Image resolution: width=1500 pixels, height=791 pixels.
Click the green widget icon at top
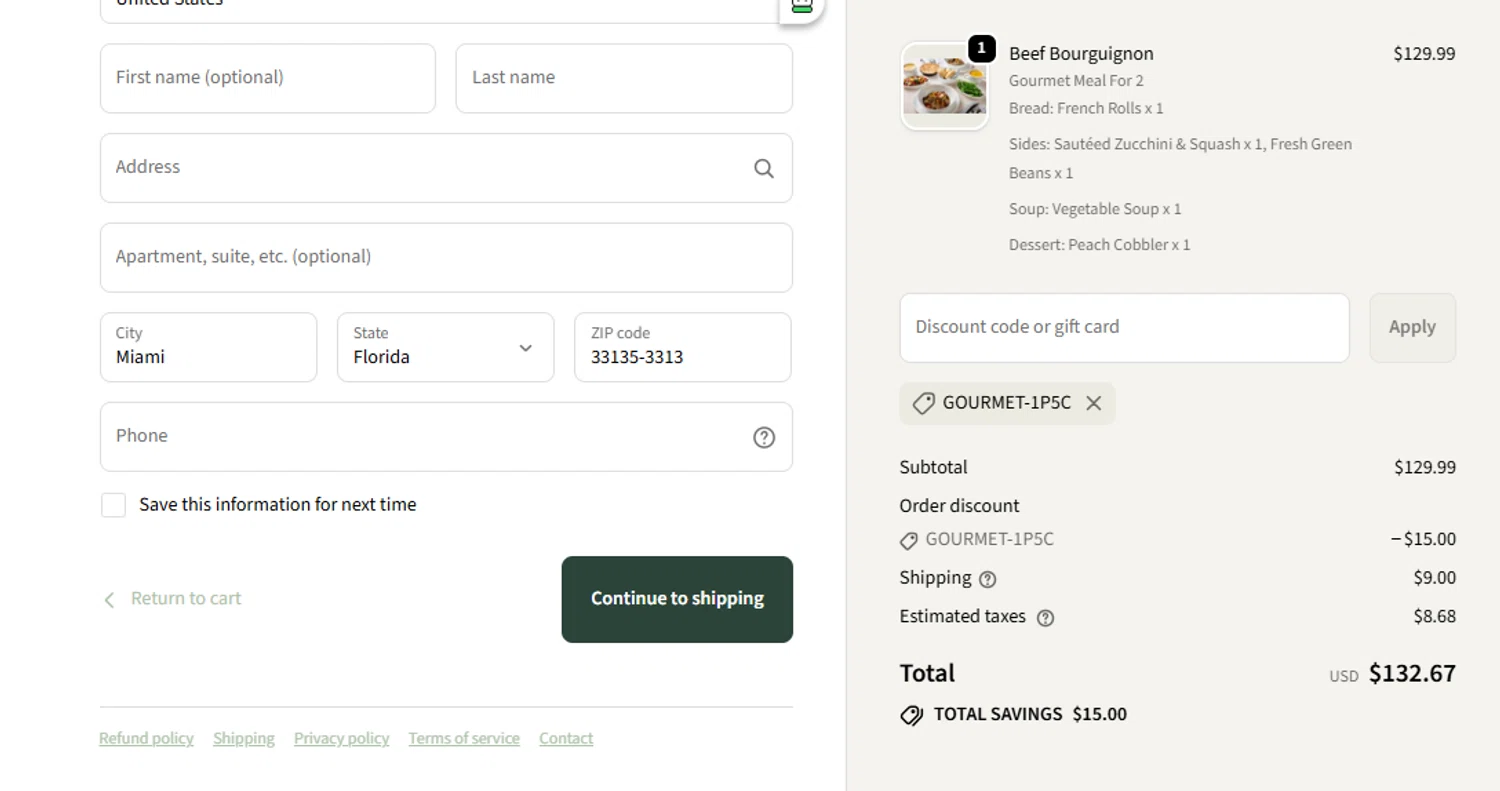pyautogui.click(x=802, y=6)
